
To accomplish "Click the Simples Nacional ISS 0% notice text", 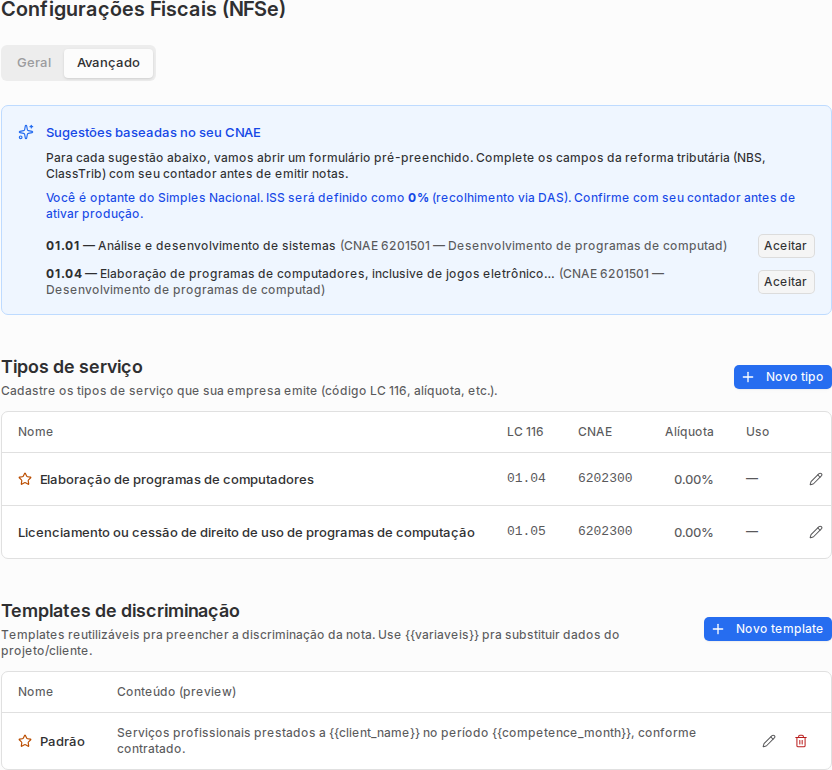I will point(420,205).
